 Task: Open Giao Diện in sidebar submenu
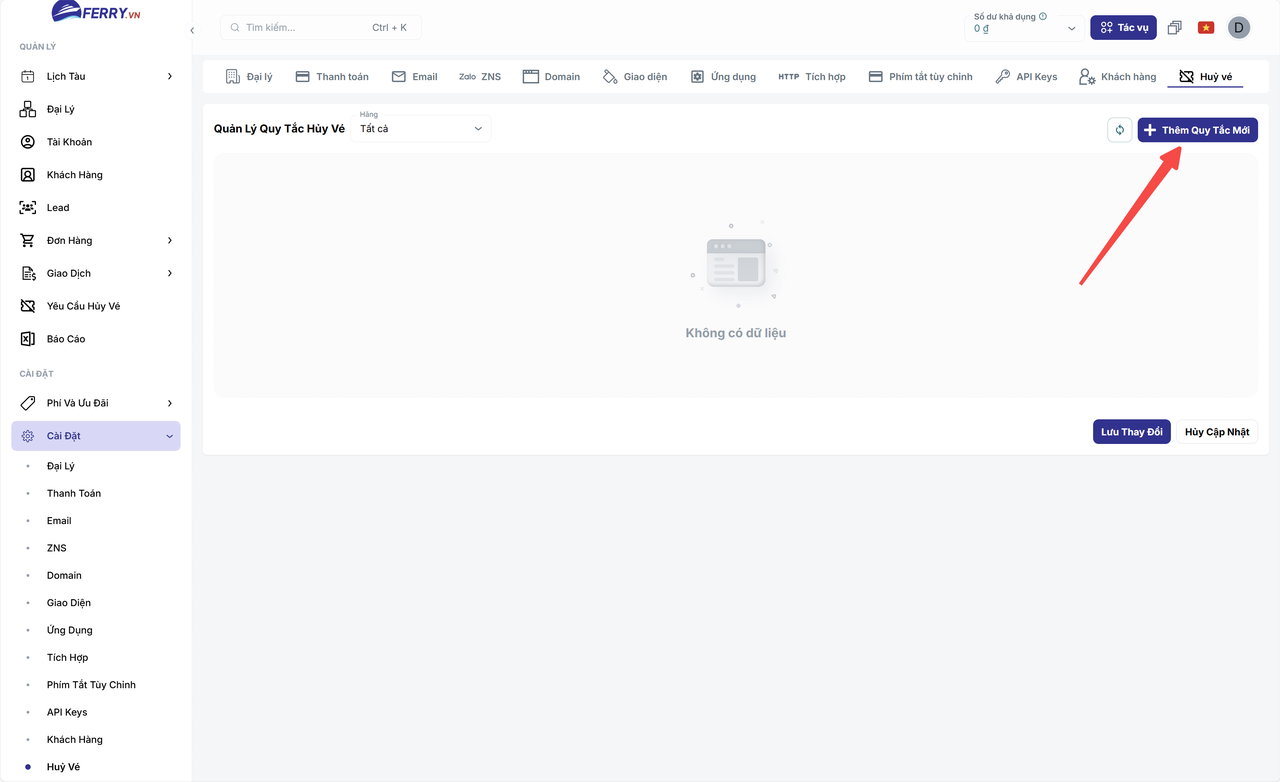[x=69, y=603]
